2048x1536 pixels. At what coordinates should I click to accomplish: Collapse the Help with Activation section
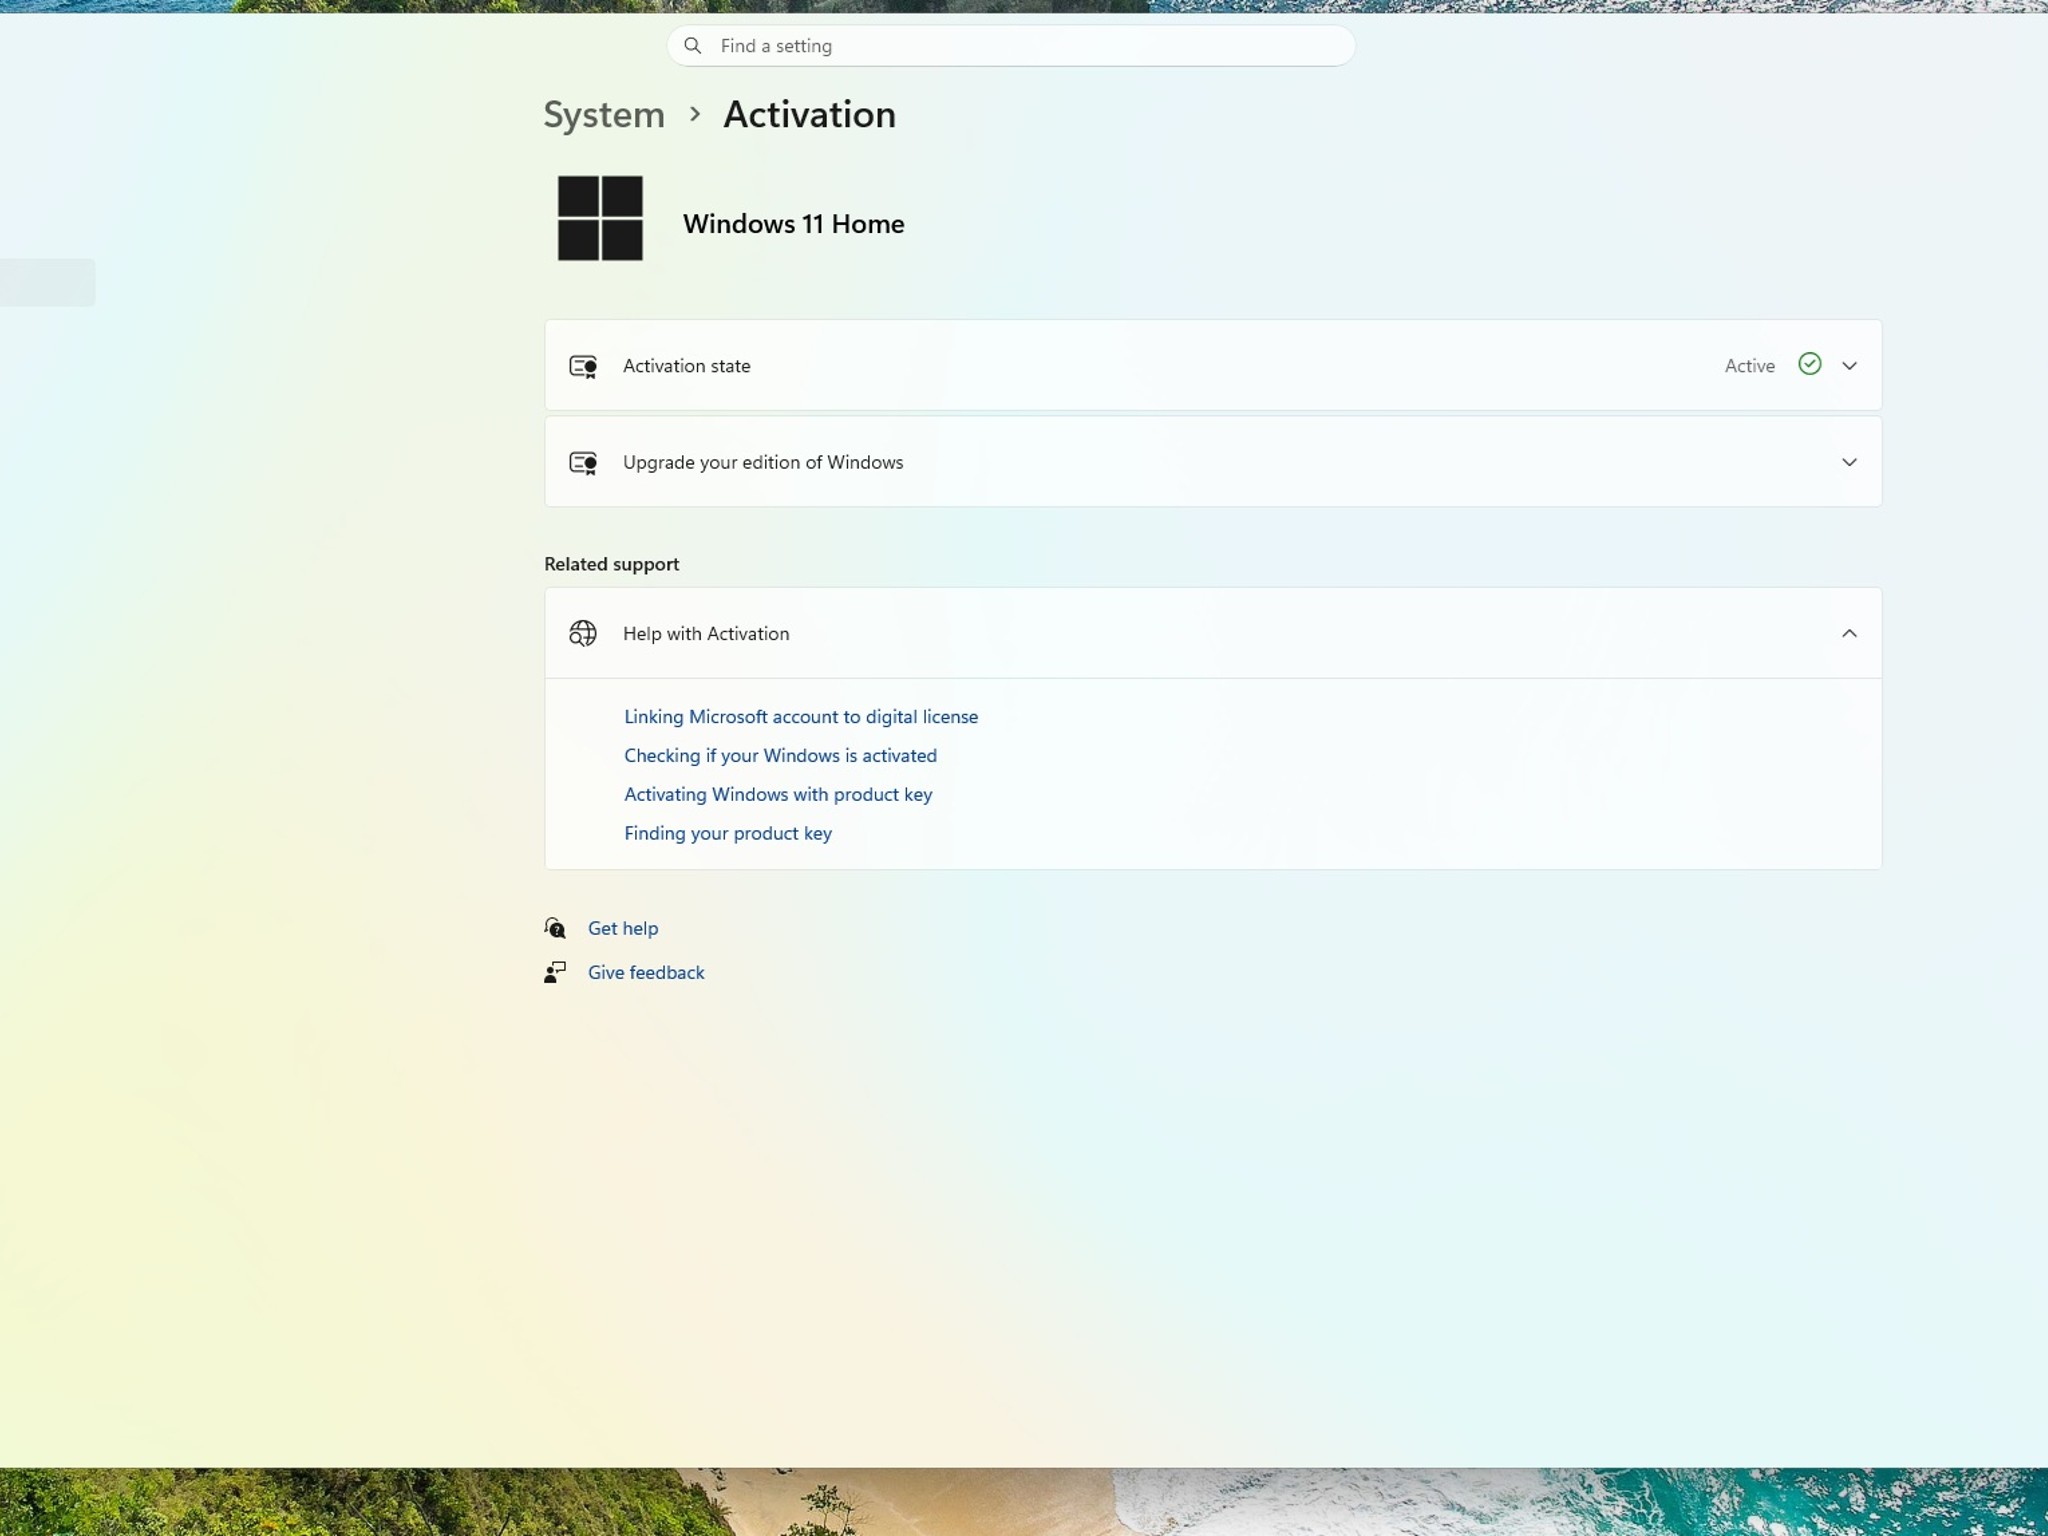click(x=1849, y=633)
